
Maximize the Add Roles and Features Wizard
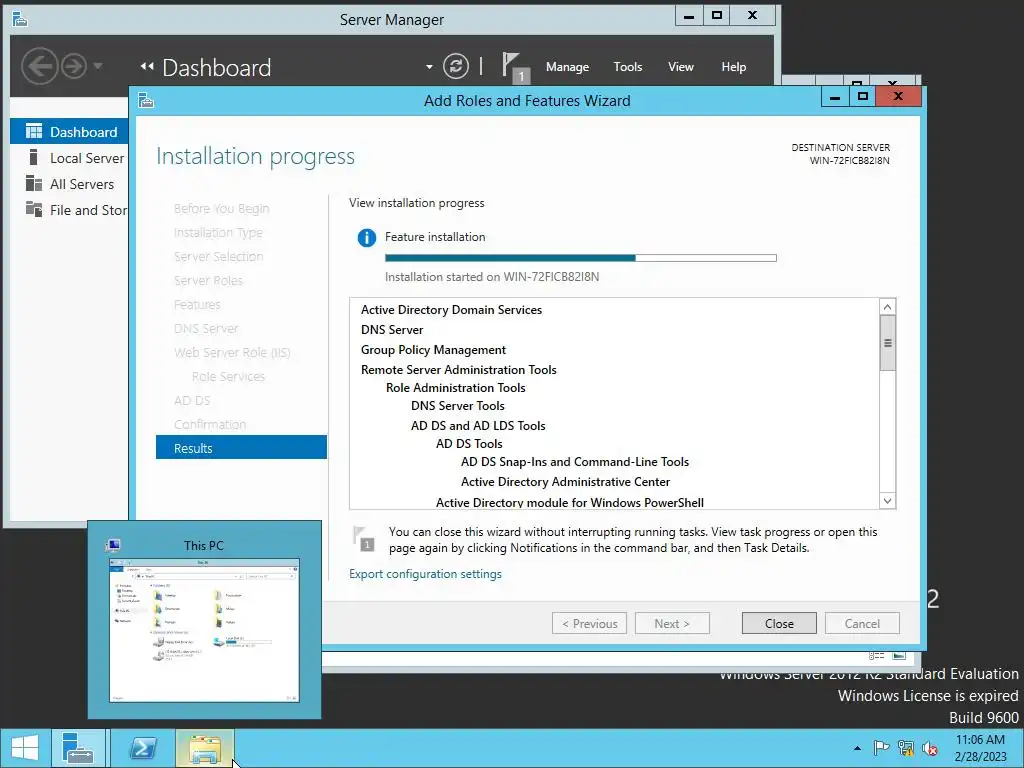pyautogui.click(x=863, y=97)
